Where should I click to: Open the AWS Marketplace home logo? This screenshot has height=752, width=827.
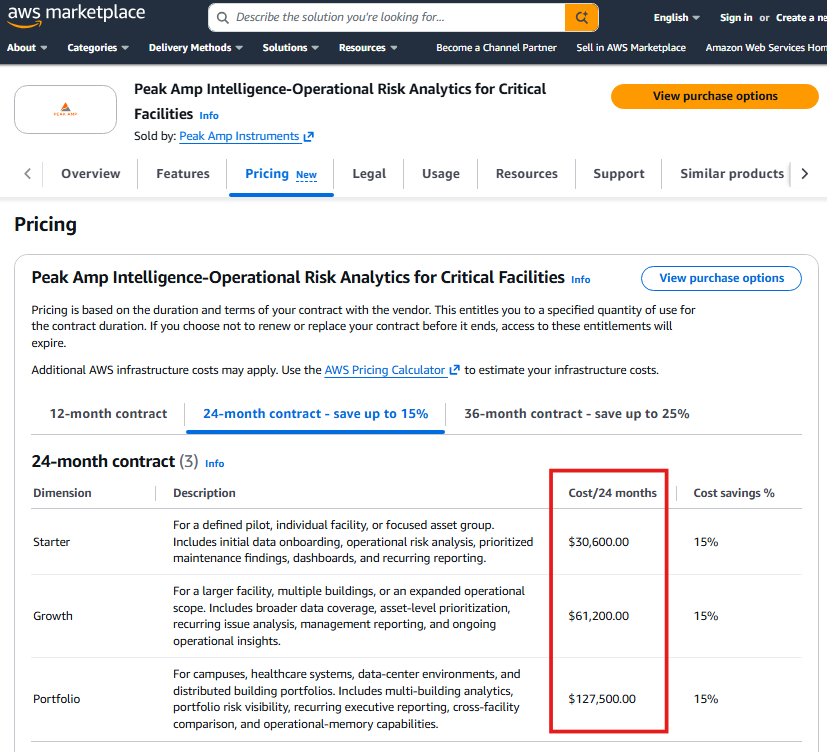coord(76,15)
